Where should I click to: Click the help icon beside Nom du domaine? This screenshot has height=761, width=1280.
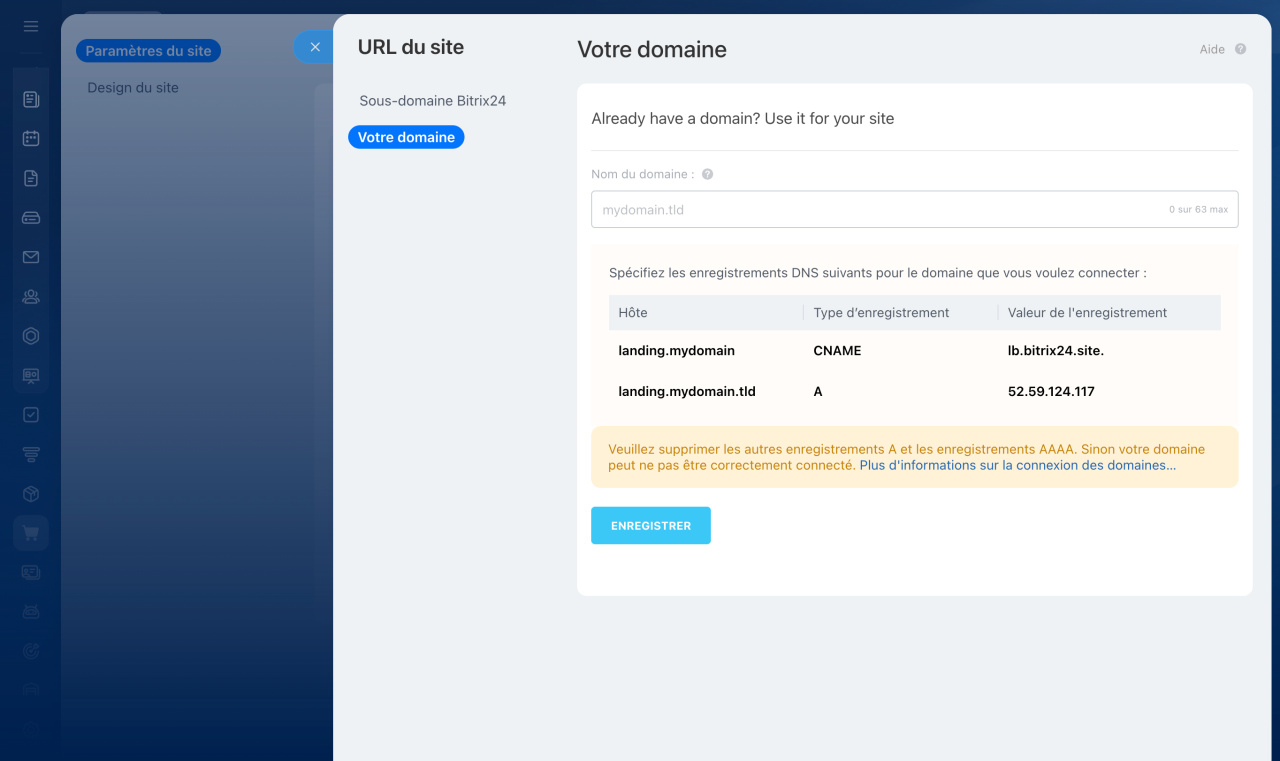[707, 173]
